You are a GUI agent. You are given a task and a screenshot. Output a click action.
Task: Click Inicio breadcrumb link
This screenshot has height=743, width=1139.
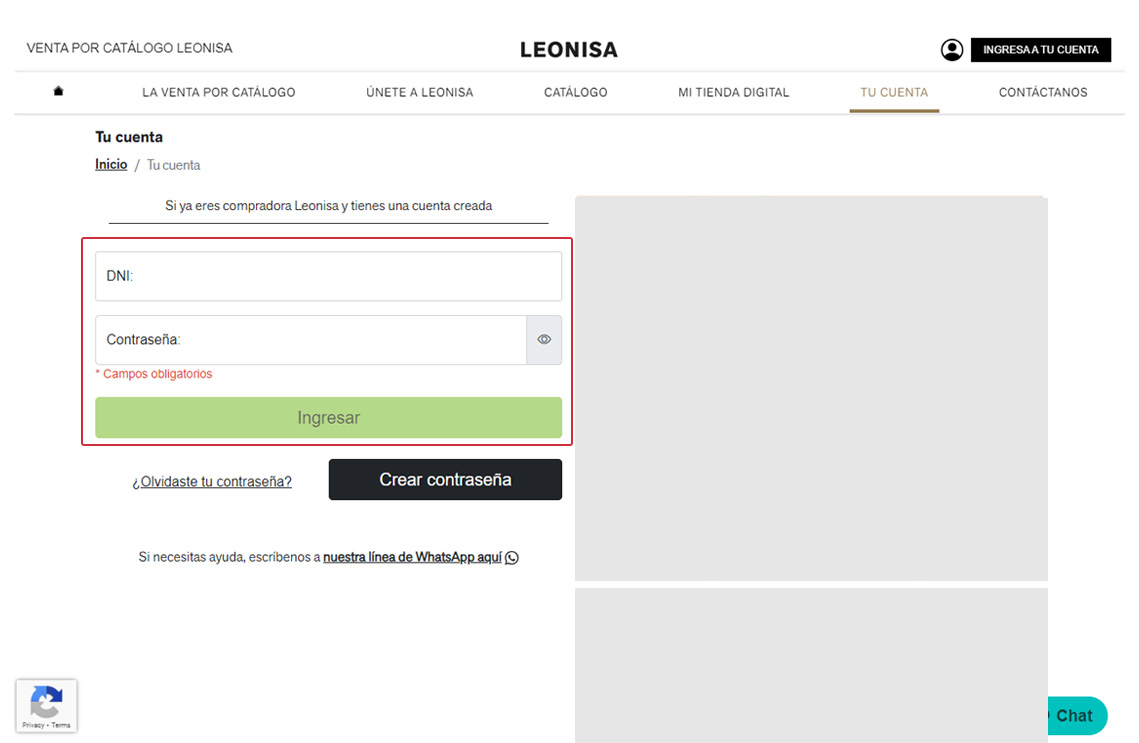111,165
